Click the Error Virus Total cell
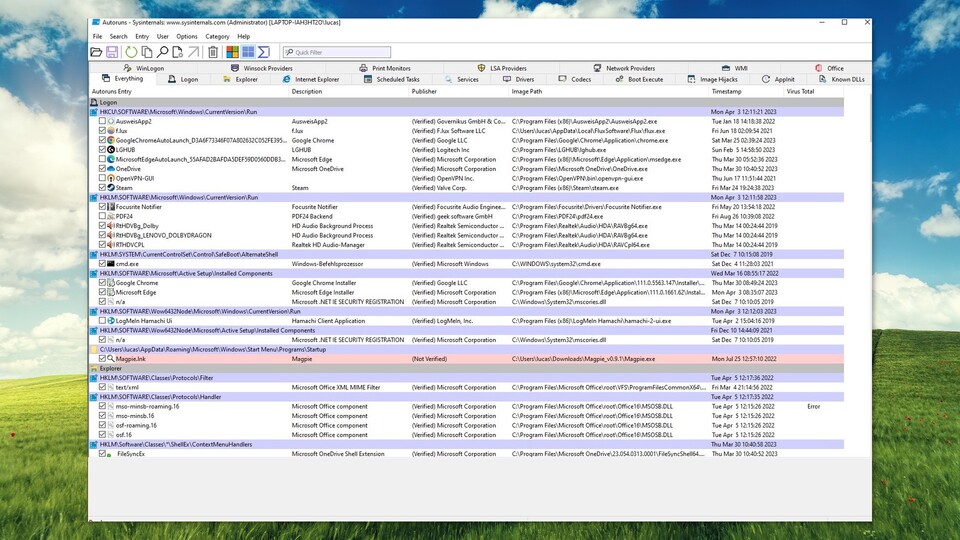The width and height of the screenshot is (960, 540). click(x=813, y=407)
